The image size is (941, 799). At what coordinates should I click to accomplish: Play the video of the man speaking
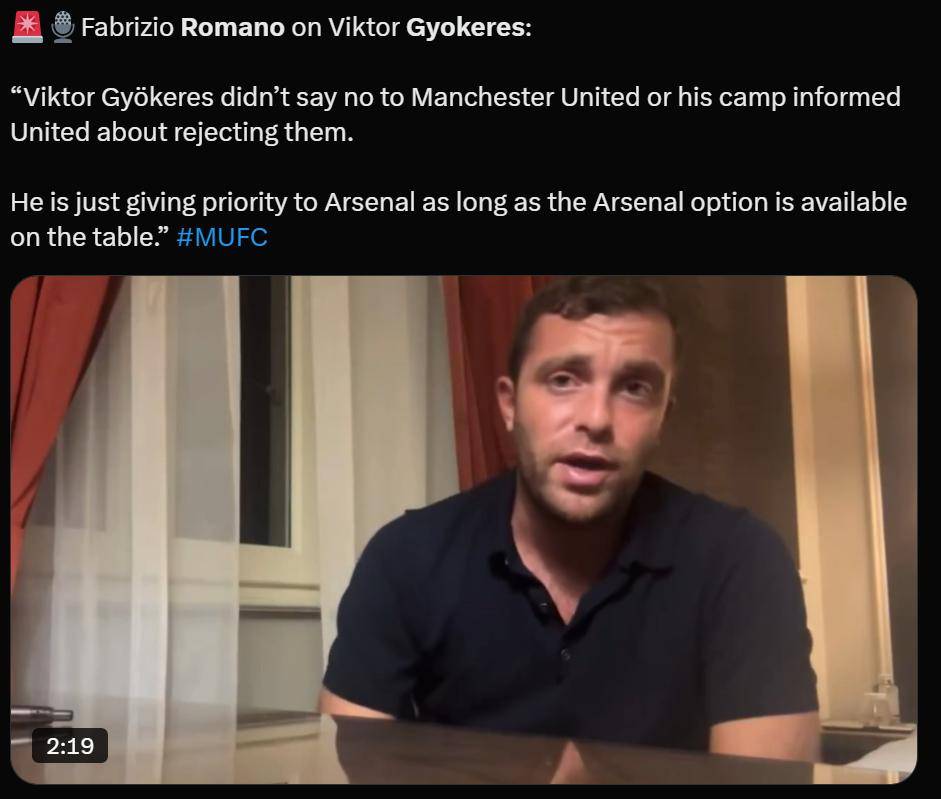tap(463, 529)
